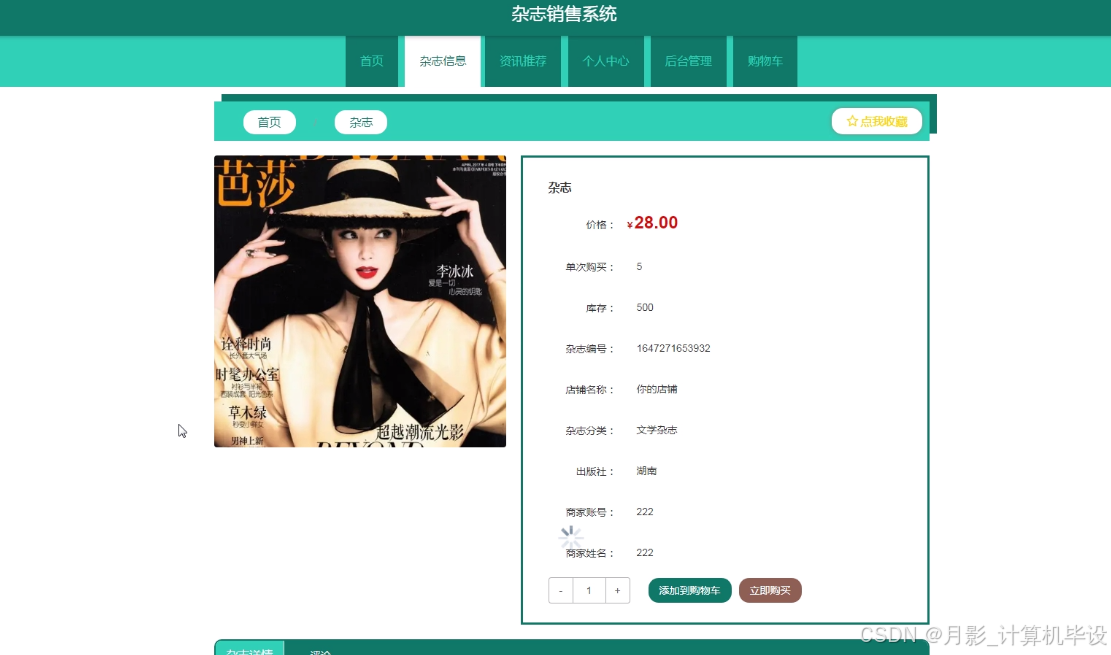Click the 点我收藏 favorite button

pos(877,120)
